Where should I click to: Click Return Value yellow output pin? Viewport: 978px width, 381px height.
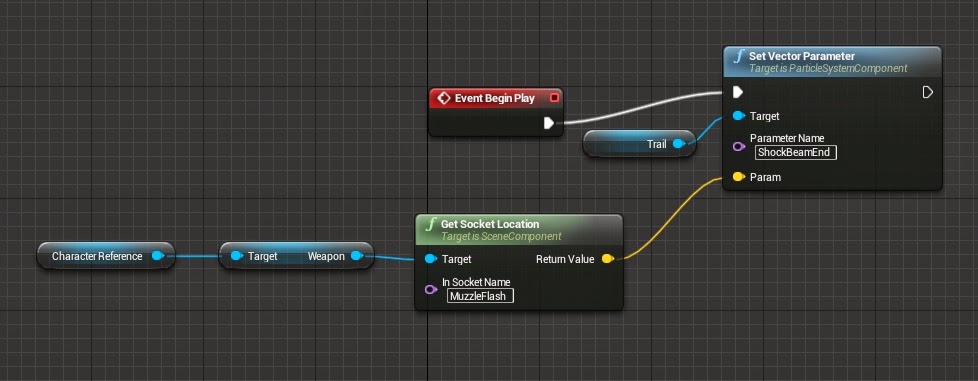point(608,259)
